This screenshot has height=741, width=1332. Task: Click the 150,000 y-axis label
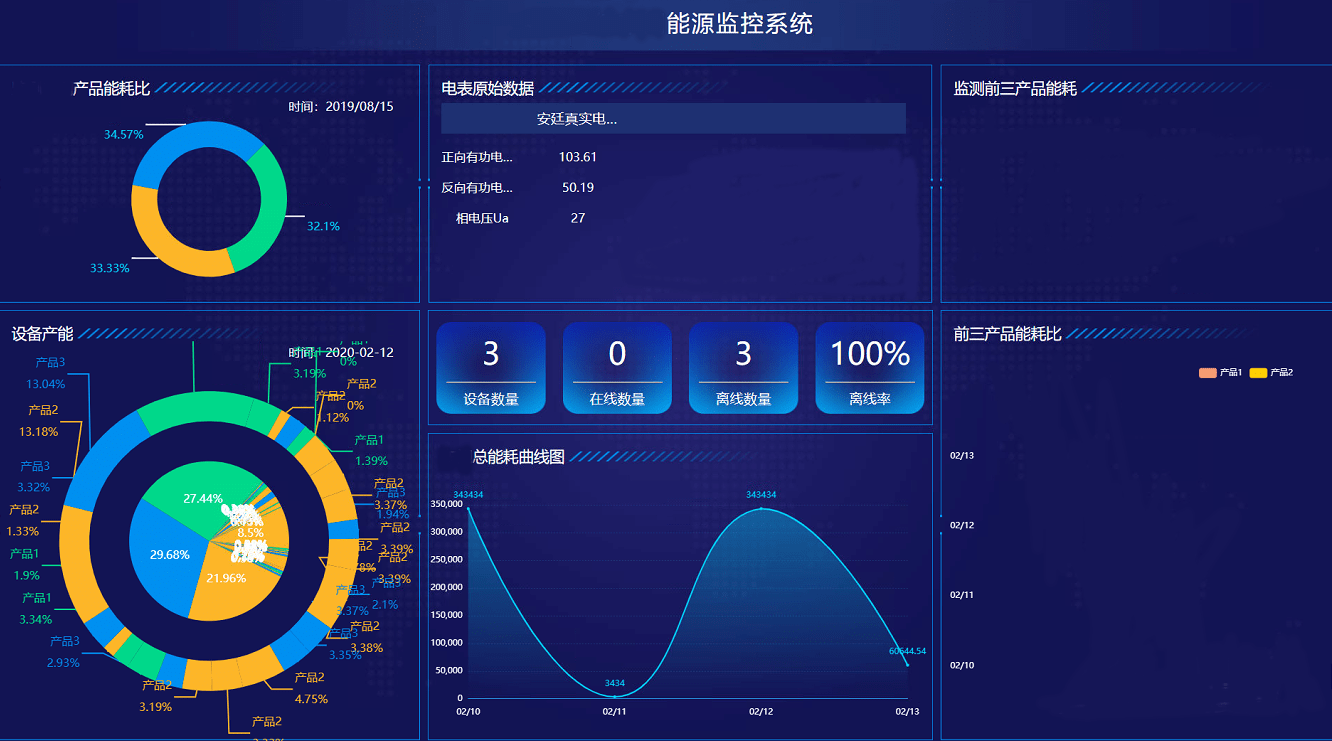coord(446,614)
